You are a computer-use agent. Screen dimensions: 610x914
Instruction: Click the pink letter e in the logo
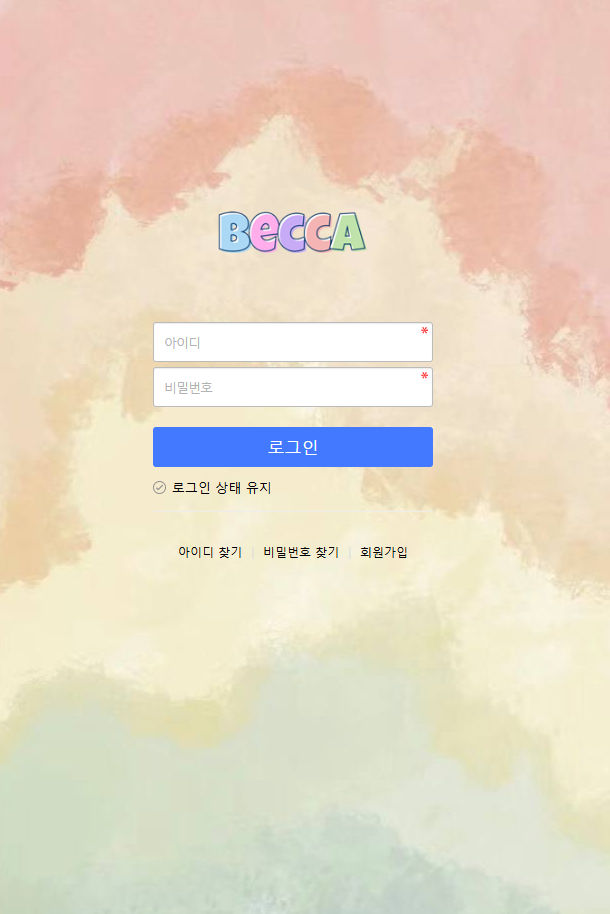tap(264, 235)
